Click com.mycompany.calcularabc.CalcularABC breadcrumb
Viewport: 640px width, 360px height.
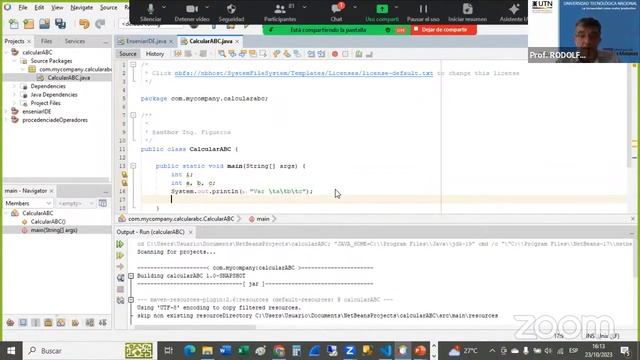coord(181,219)
